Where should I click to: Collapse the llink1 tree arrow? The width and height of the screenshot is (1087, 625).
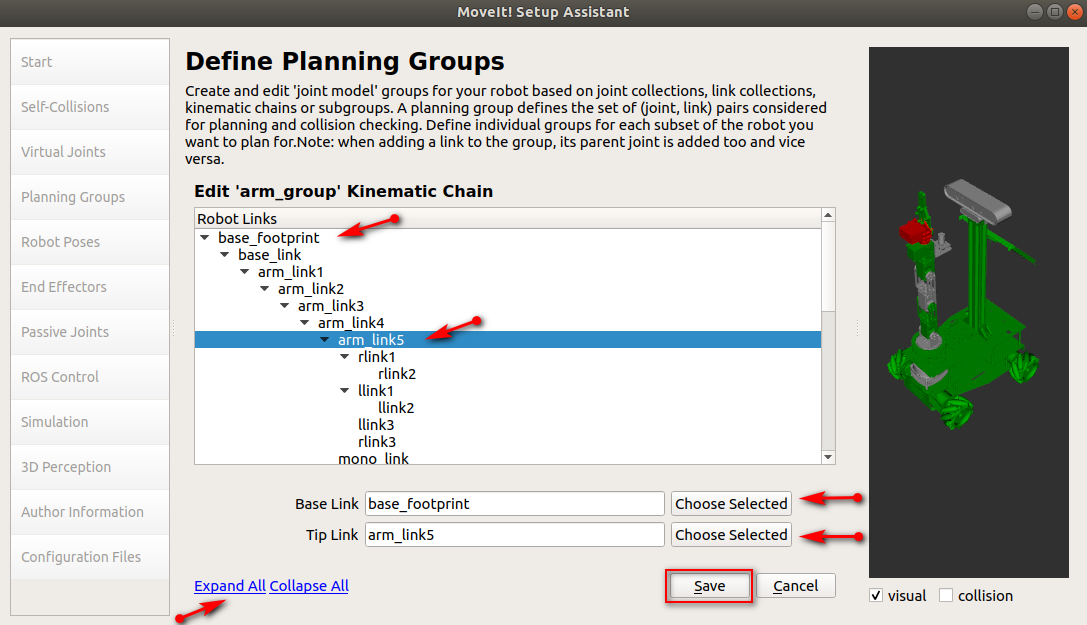[345, 391]
